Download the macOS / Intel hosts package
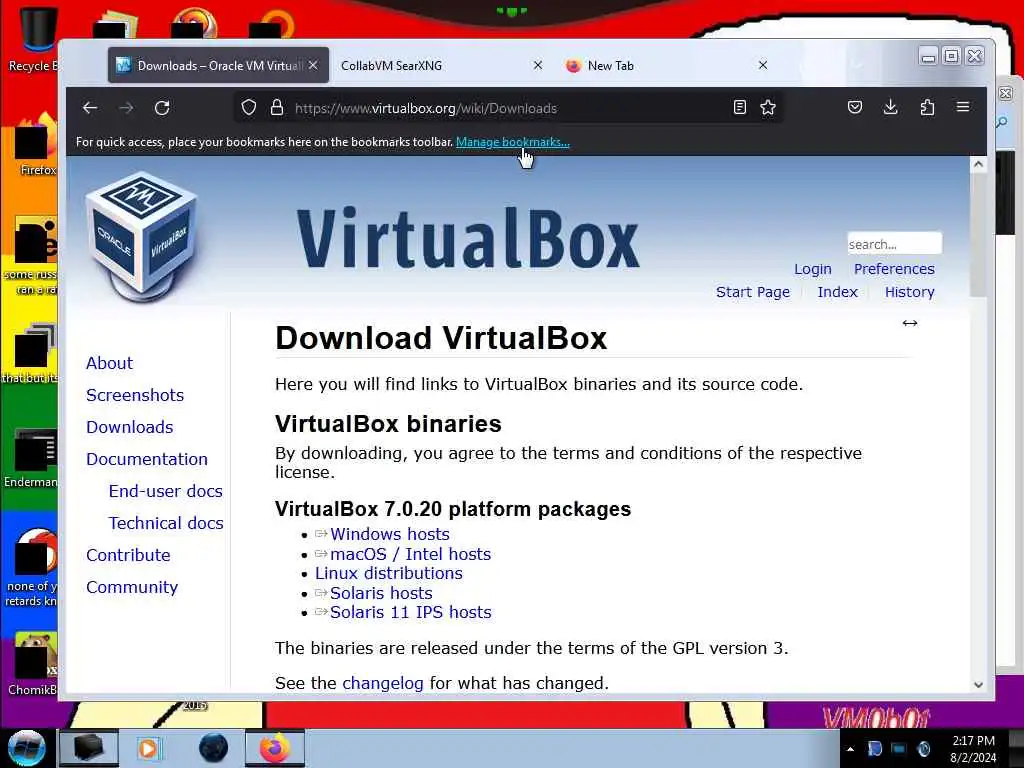Screen dimensions: 1024x768 pyautogui.click(x=410, y=554)
